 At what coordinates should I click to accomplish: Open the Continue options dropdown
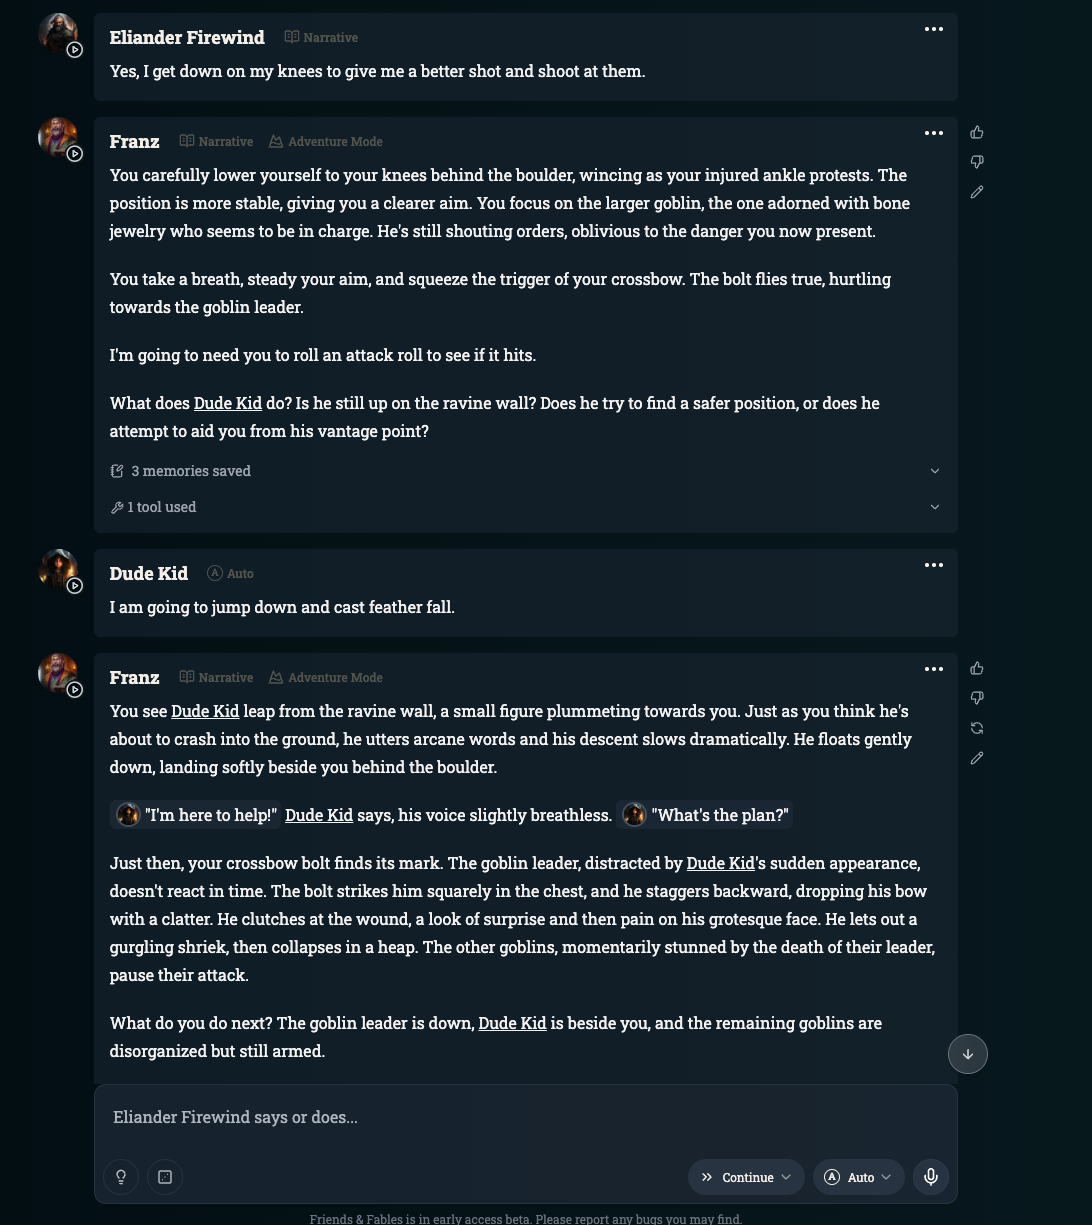pyautogui.click(x=786, y=1177)
